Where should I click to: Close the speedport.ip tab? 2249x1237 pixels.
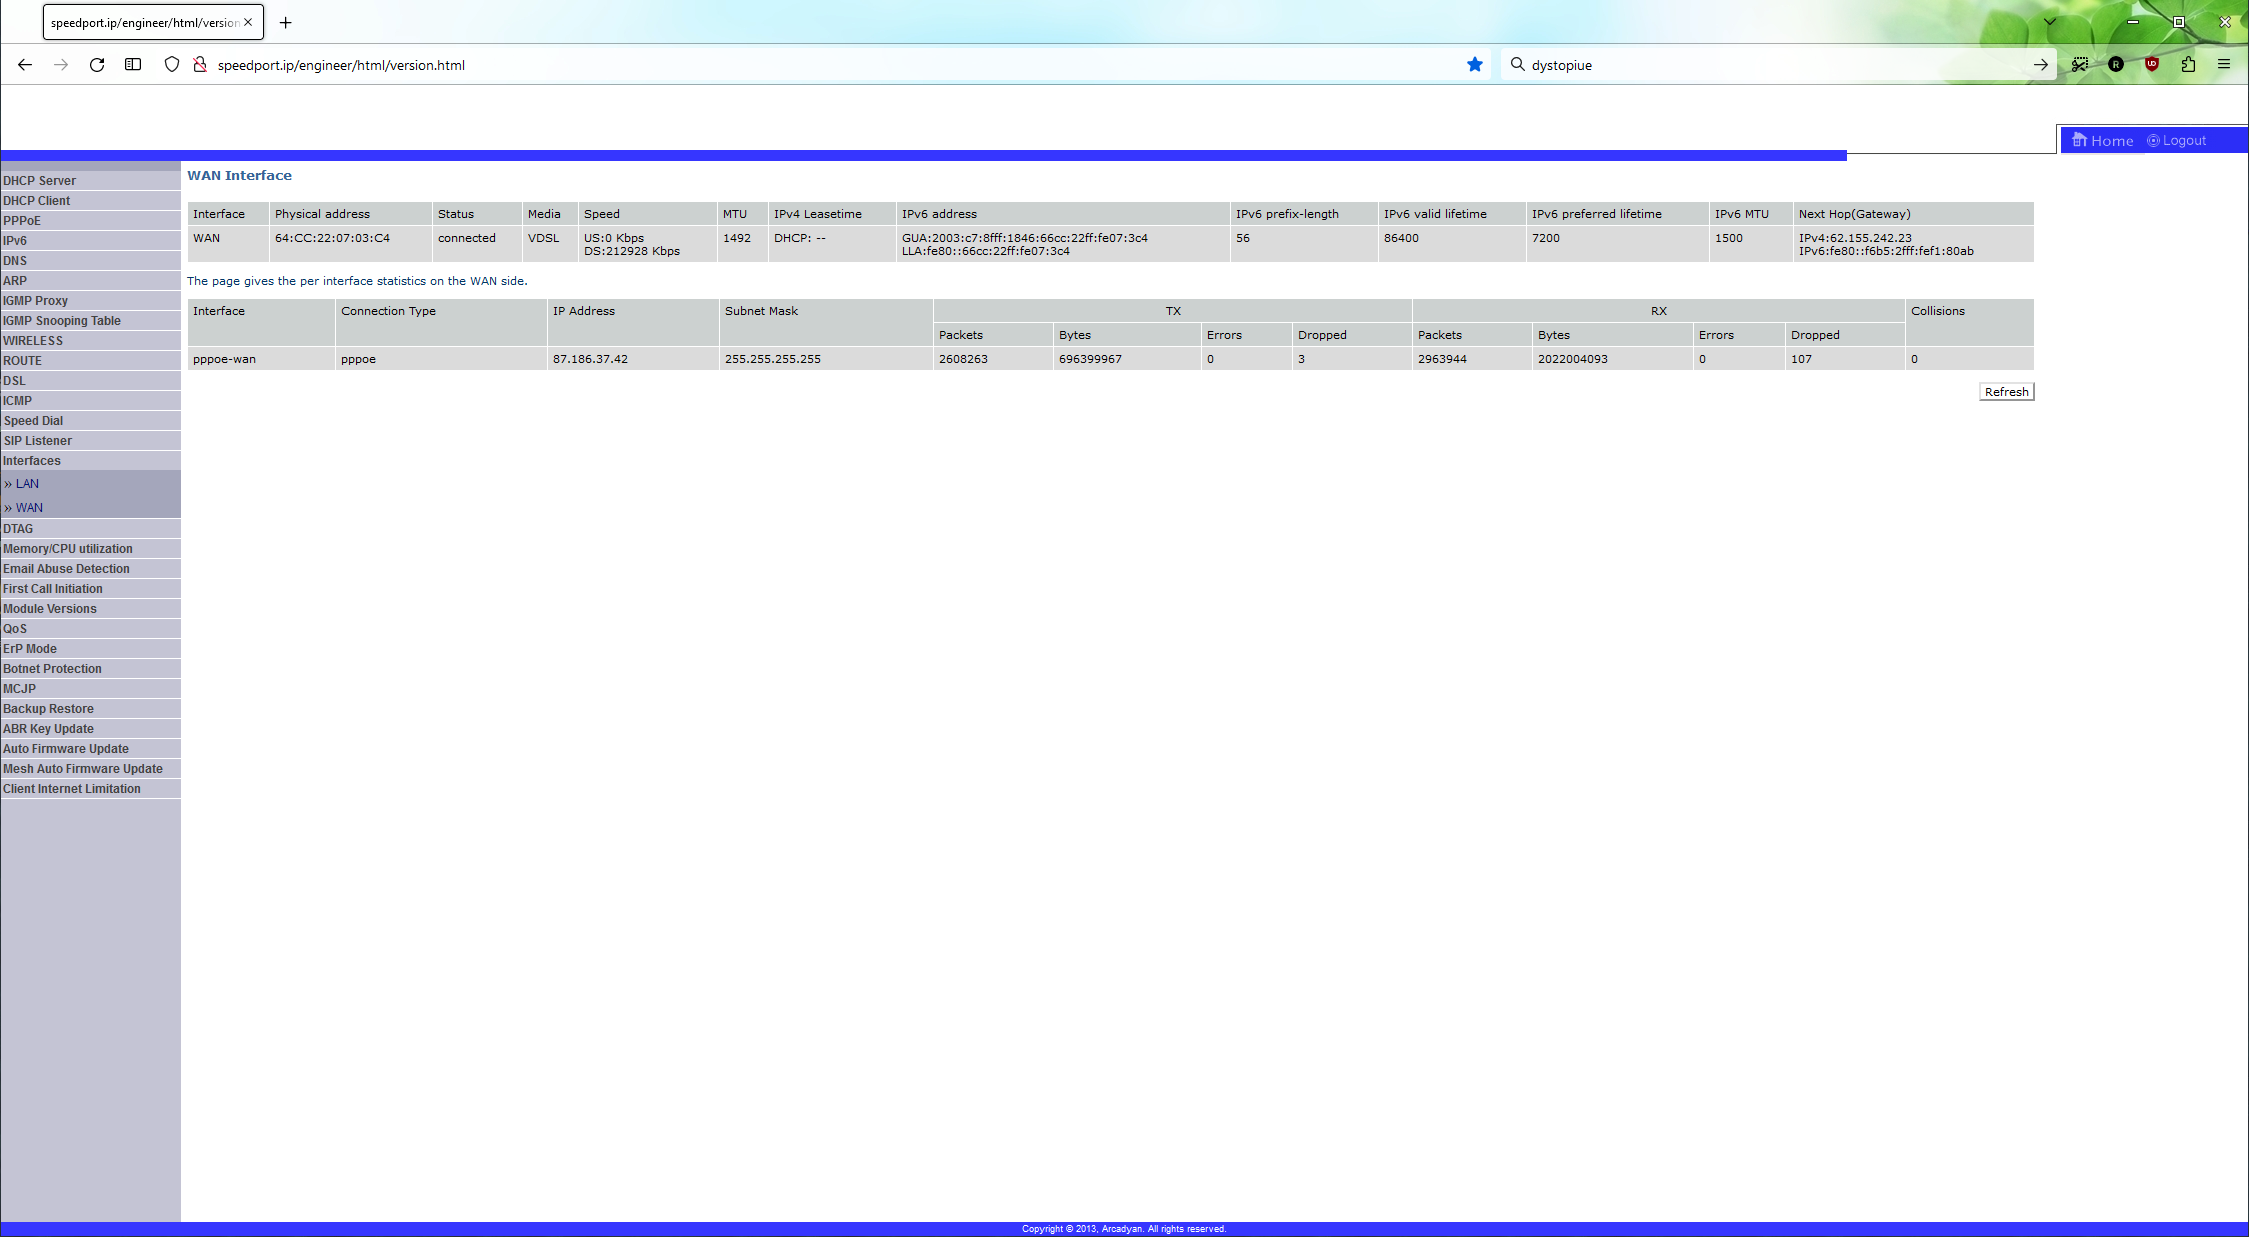[248, 22]
